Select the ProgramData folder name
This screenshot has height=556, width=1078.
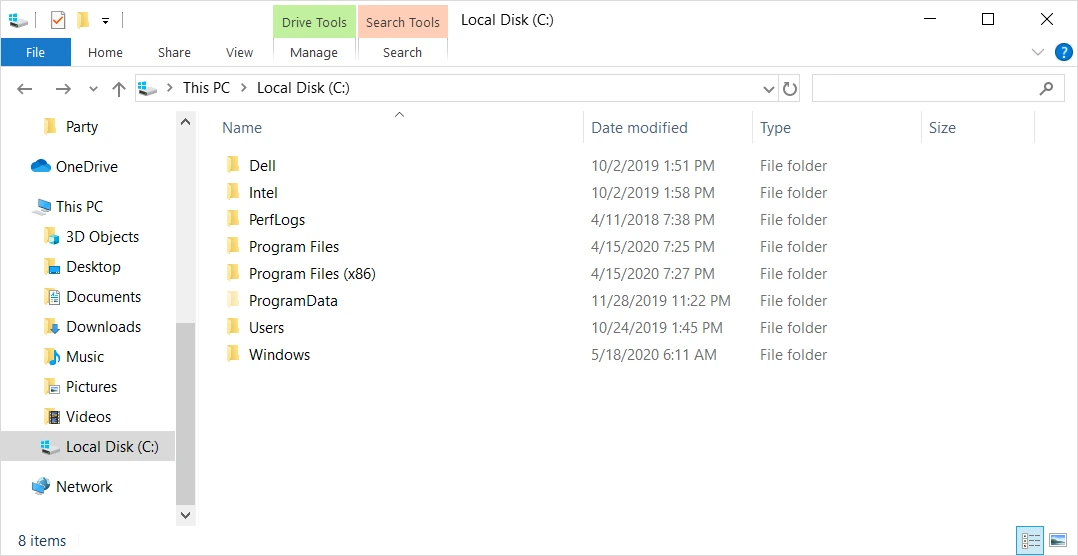[293, 301]
